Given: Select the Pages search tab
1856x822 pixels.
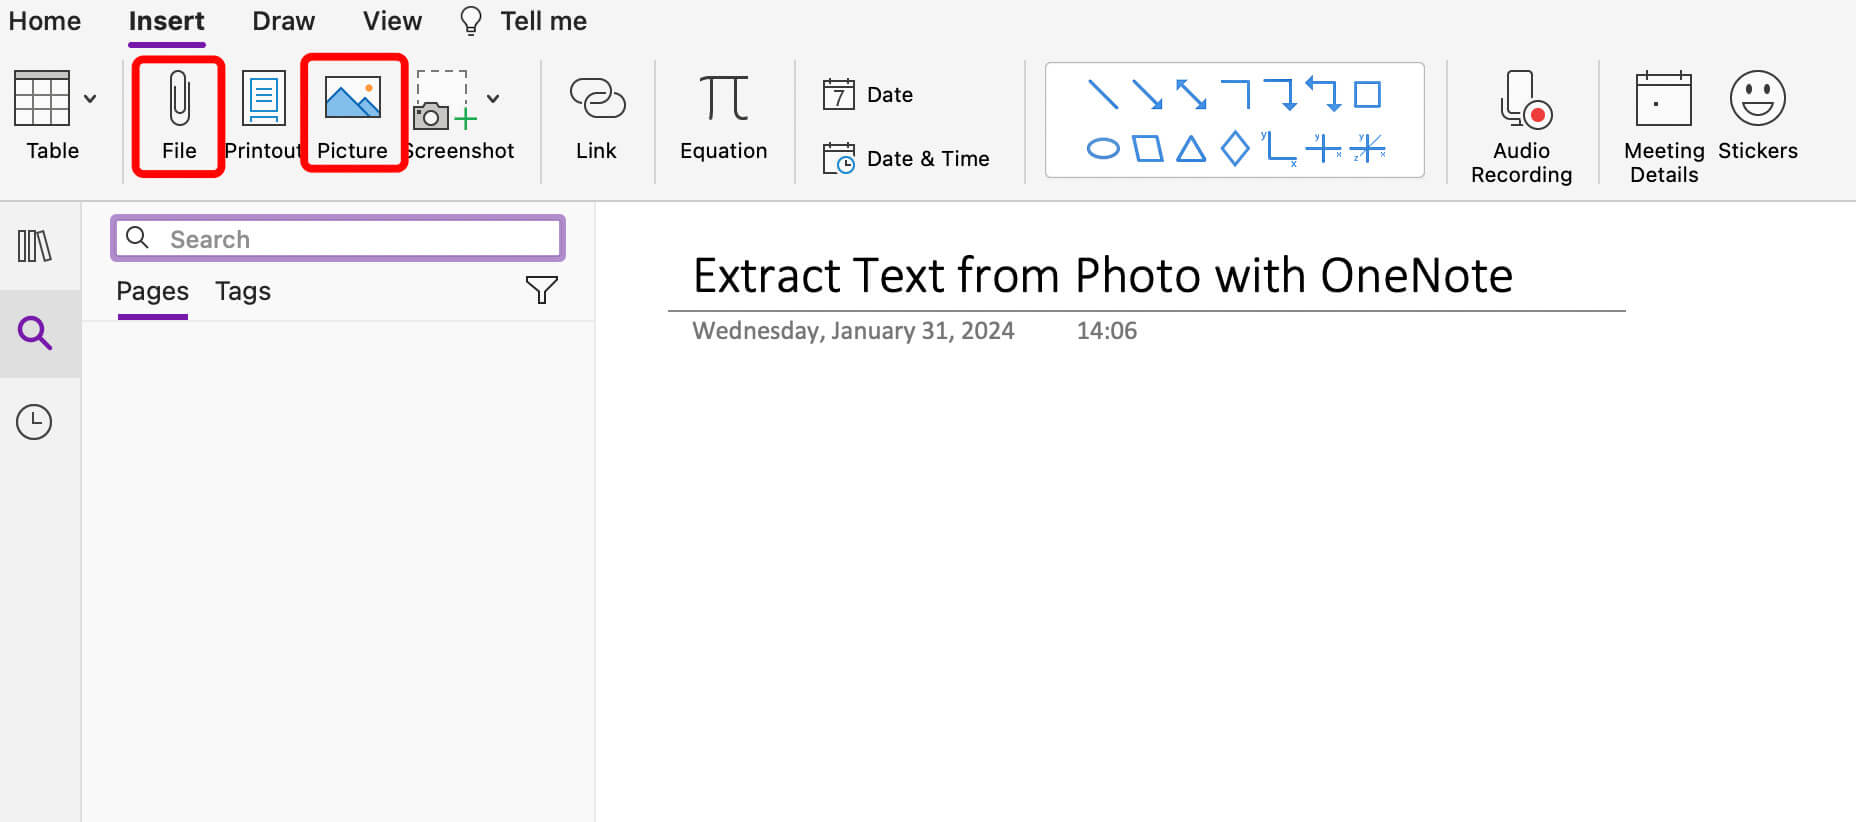Looking at the screenshot, I should coord(152,291).
